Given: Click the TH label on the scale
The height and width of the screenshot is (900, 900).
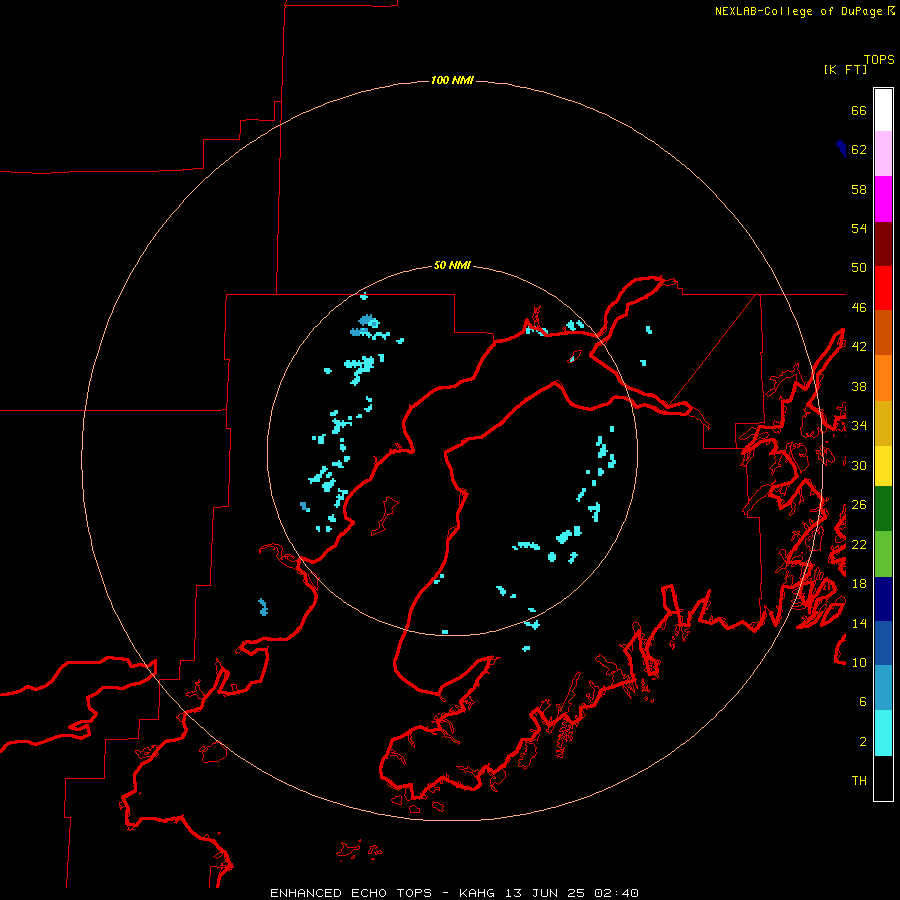Looking at the screenshot, I should point(859,781).
